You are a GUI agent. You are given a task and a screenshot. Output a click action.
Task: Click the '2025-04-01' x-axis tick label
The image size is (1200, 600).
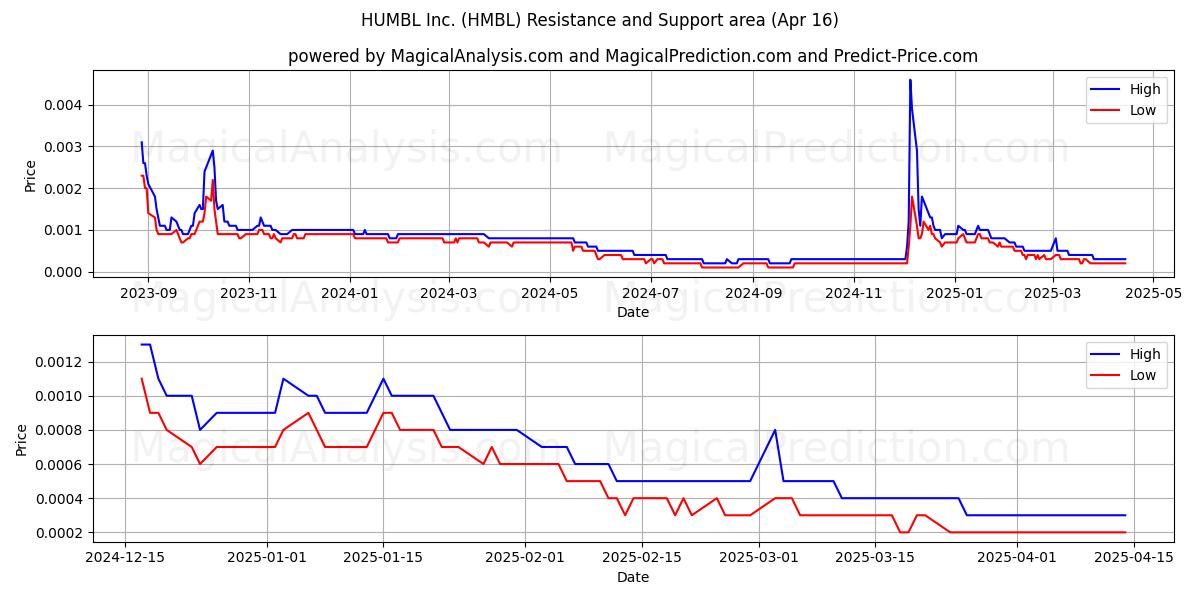(1016, 558)
